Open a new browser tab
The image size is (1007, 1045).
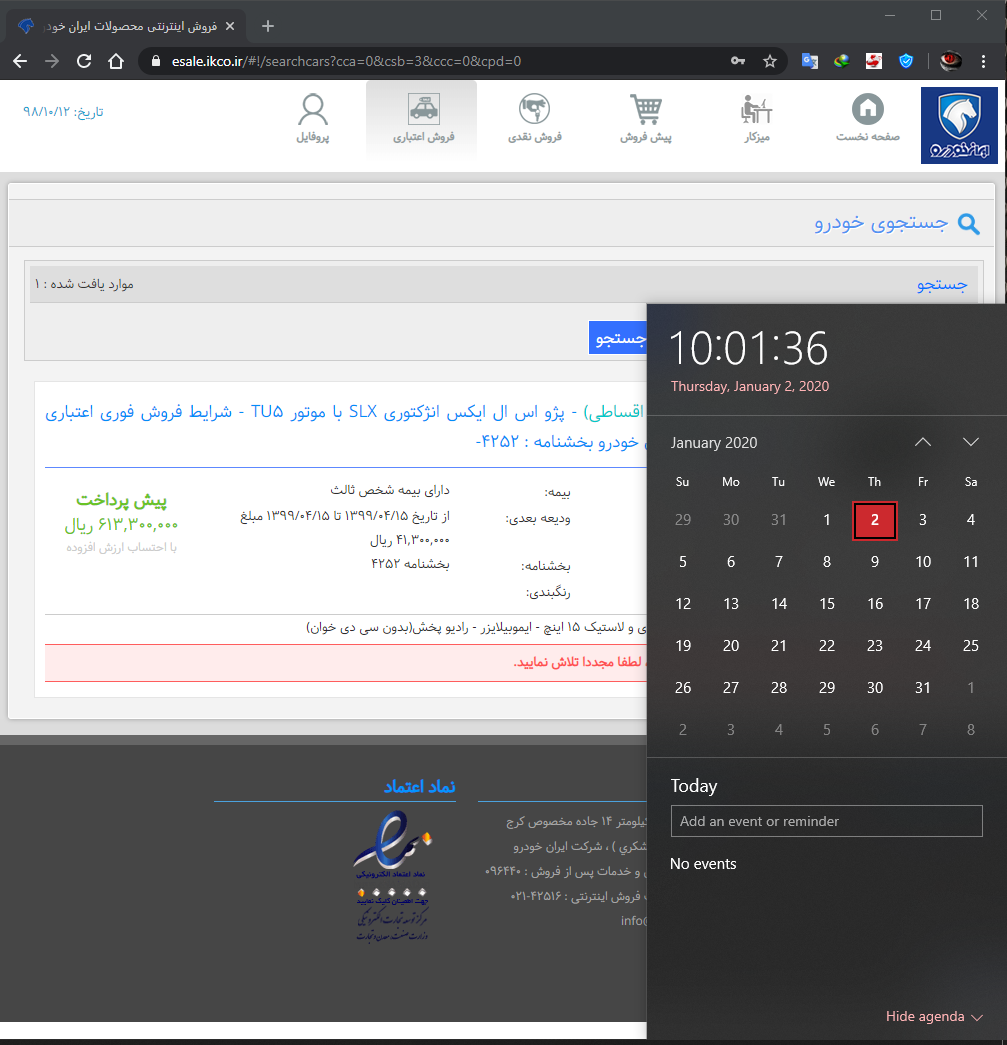pos(268,26)
